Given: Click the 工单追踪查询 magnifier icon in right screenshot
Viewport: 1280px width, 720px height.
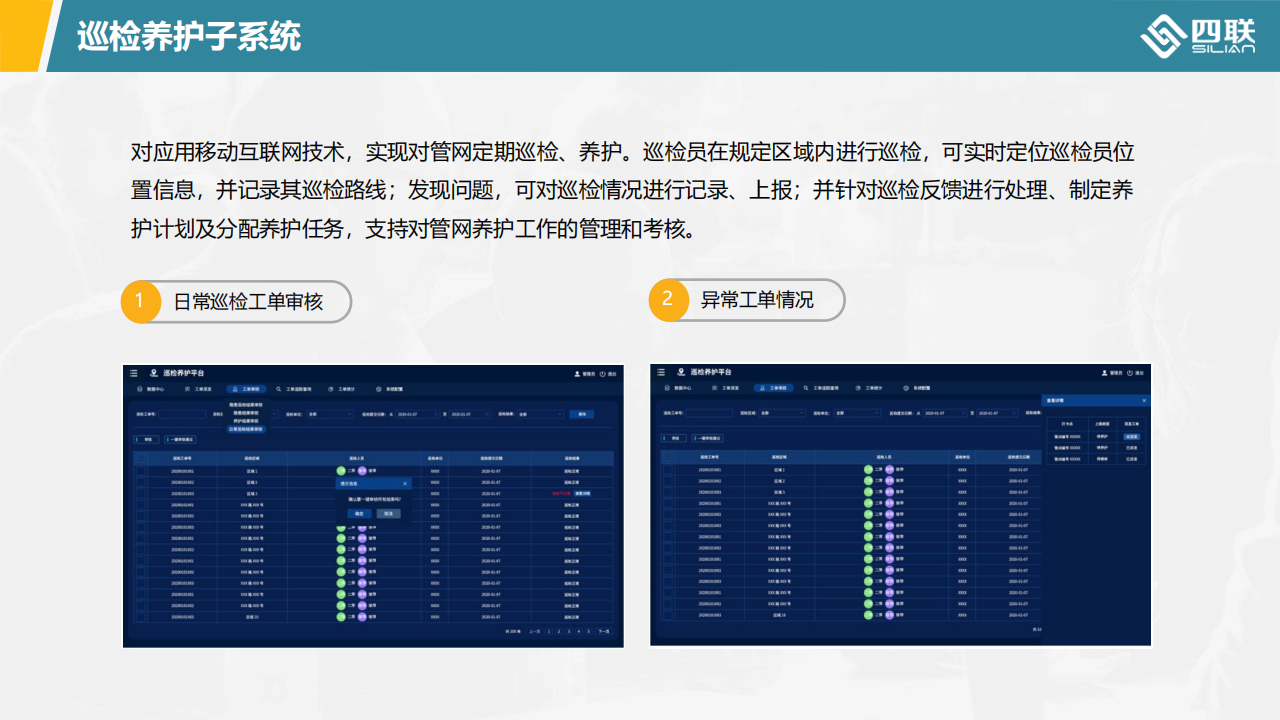Looking at the screenshot, I should [x=806, y=388].
